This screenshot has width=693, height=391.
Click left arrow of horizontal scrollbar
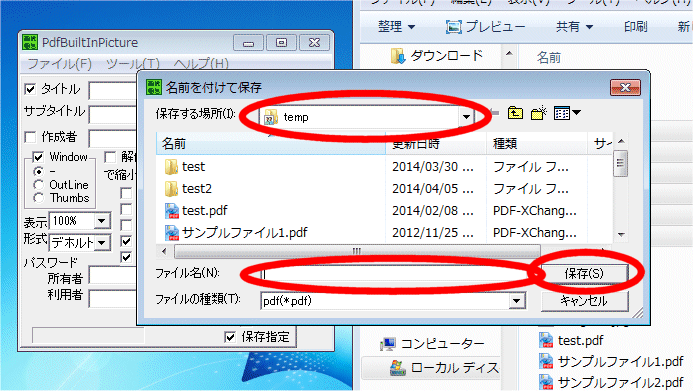click(x=164, y=251)
